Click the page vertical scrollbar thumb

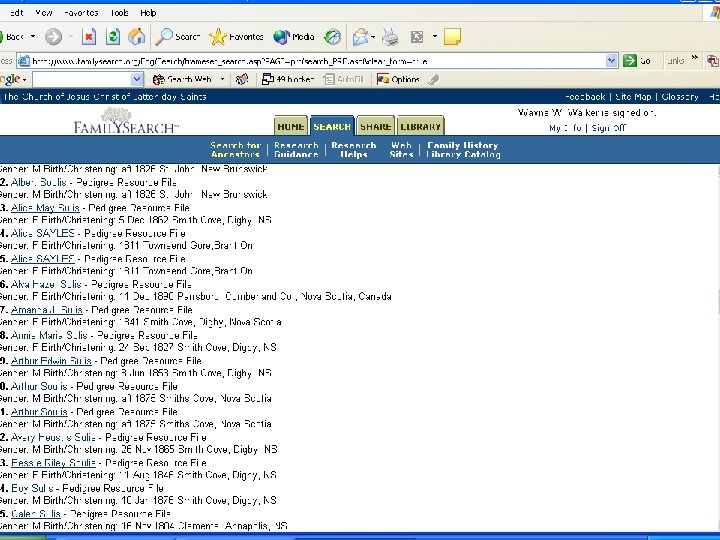click(718, 302)
